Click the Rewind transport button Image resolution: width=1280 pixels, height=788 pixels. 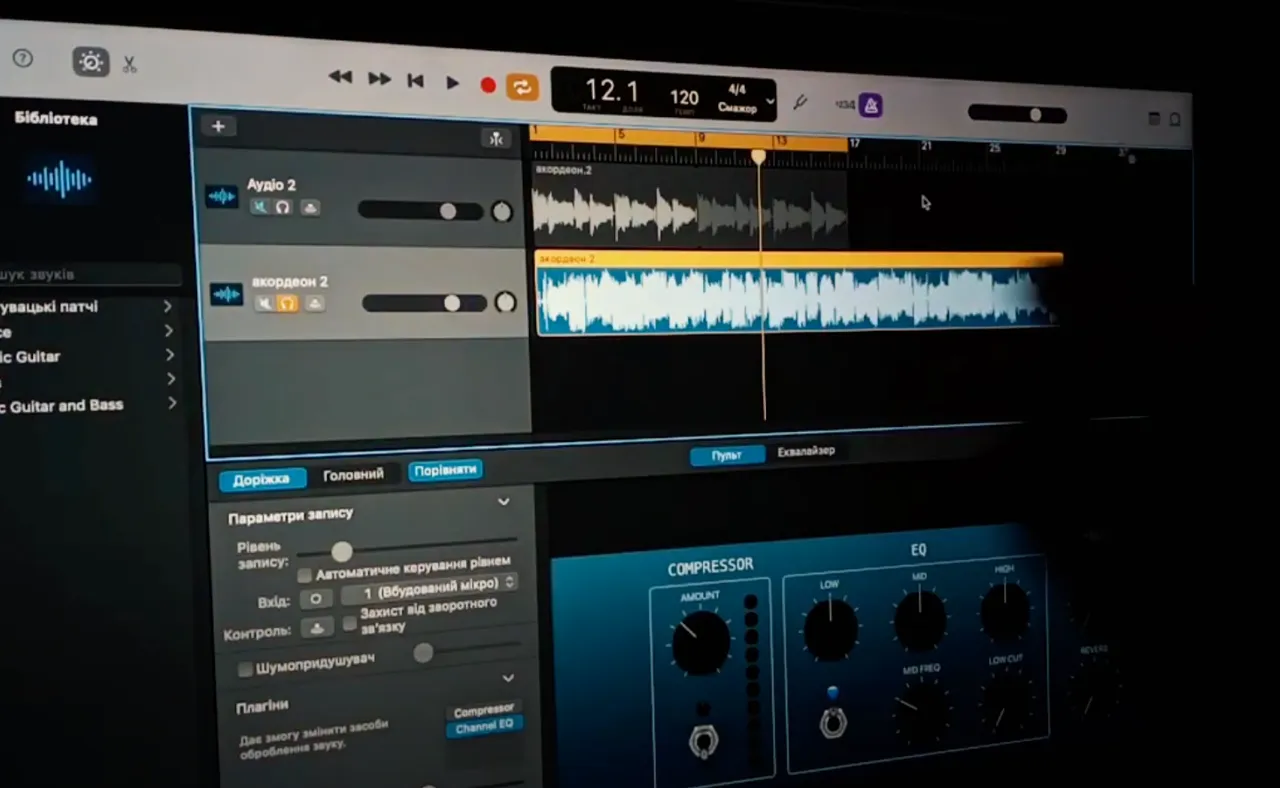pyautogui.click(x=340, y=77)
